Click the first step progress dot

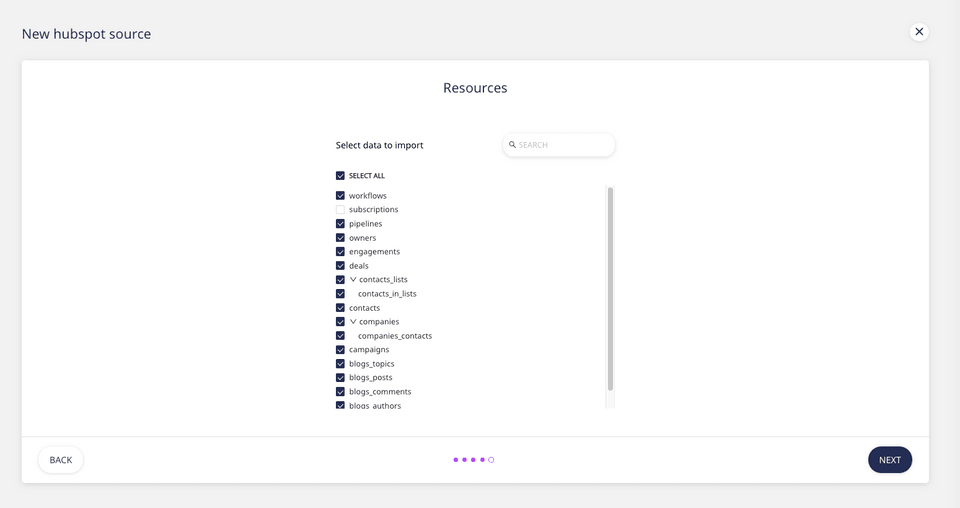tap(456, 460)
